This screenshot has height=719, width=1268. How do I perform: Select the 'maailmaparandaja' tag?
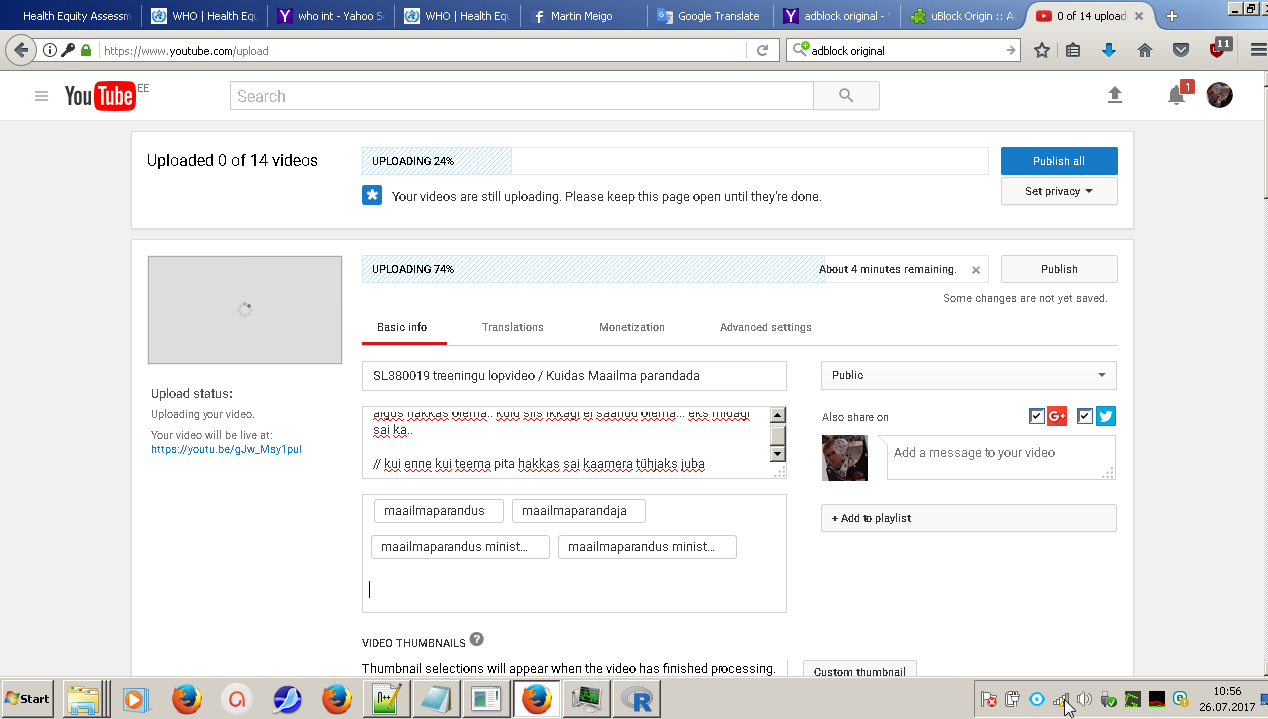tap(578, 511)
